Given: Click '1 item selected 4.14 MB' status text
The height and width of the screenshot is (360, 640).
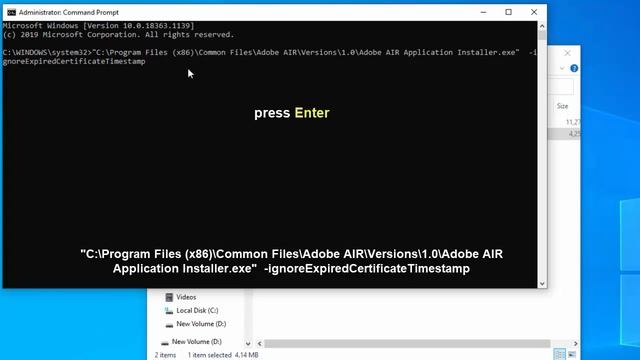Looking at the screenshot, I should pyautogui.click(x=223, y=355).
